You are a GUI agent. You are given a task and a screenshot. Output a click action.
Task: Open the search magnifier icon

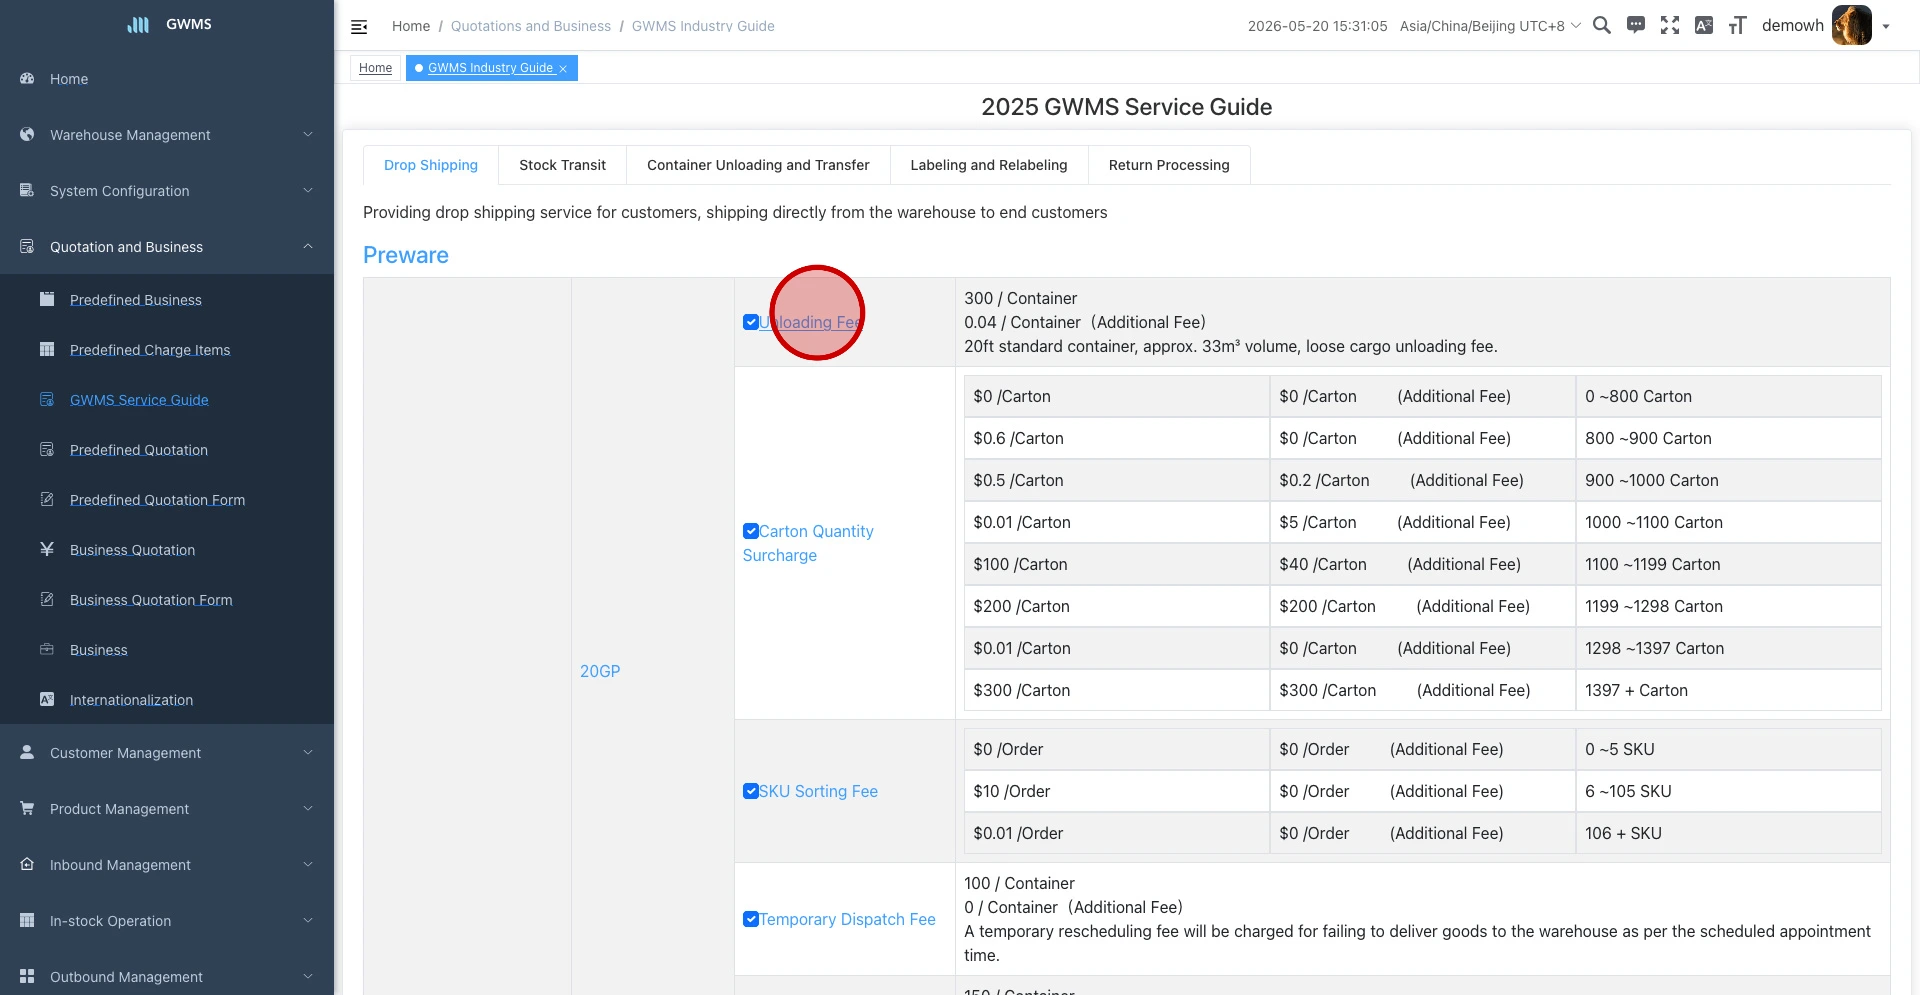[x=1602, y=26]
